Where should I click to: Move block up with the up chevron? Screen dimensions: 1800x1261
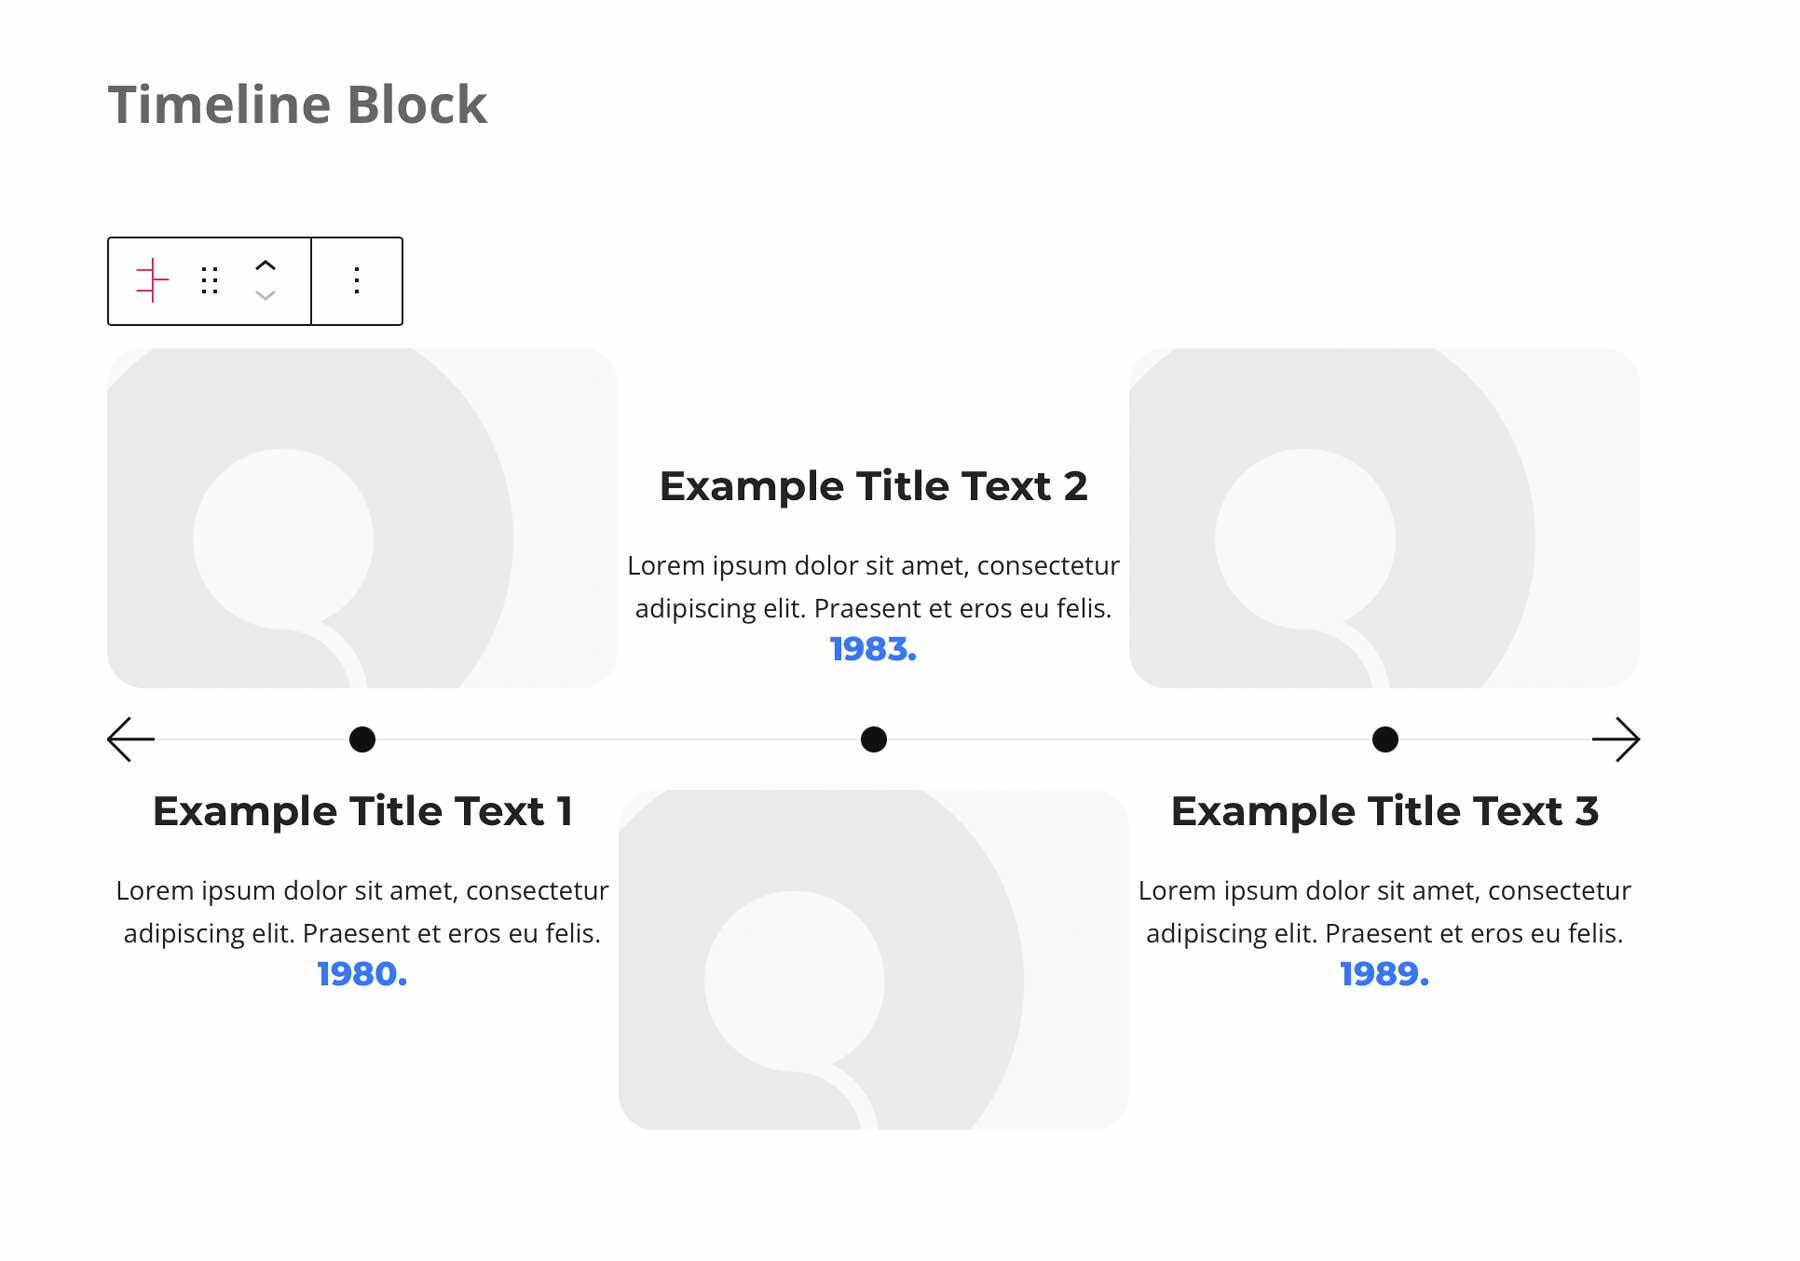[x=265, y=266]
